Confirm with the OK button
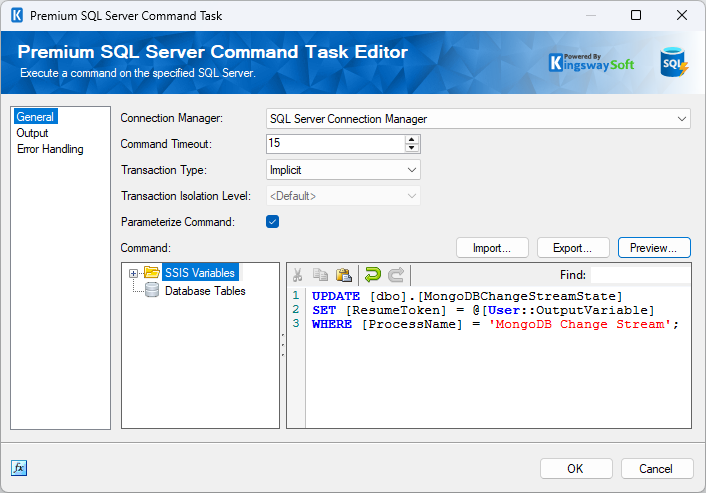The width and height of the screenshot is (706, 493). click(576, 469)
